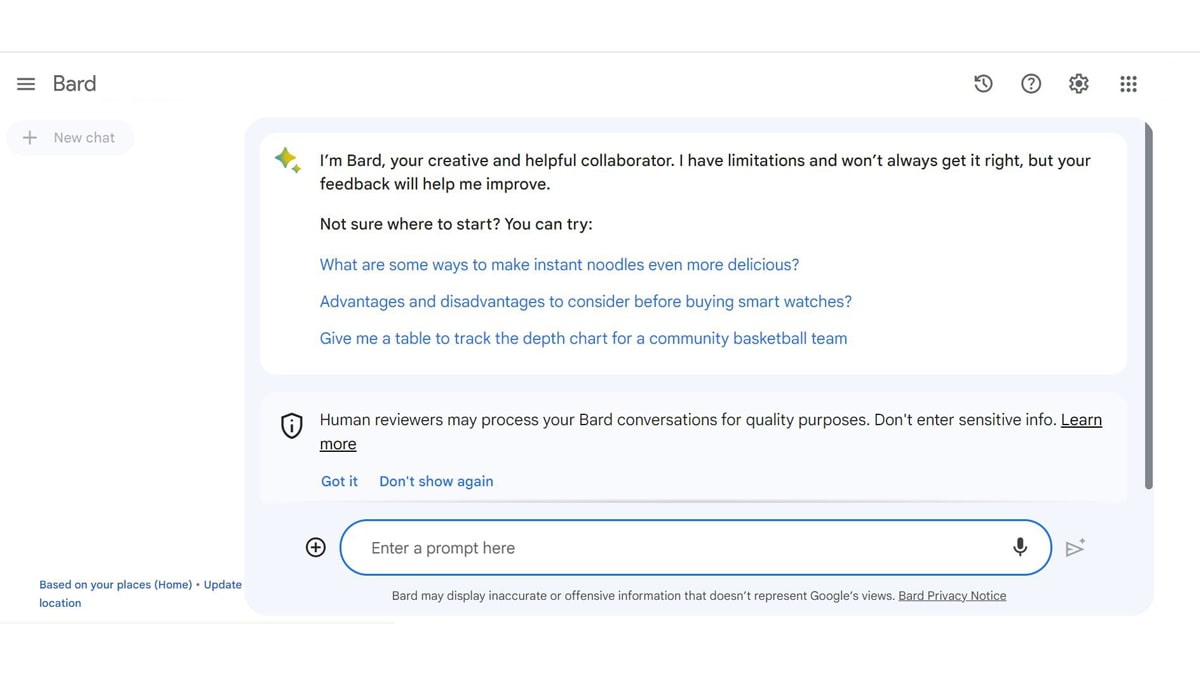
Task: Click the help question mark icon
Action: (x=1031, y=84)
